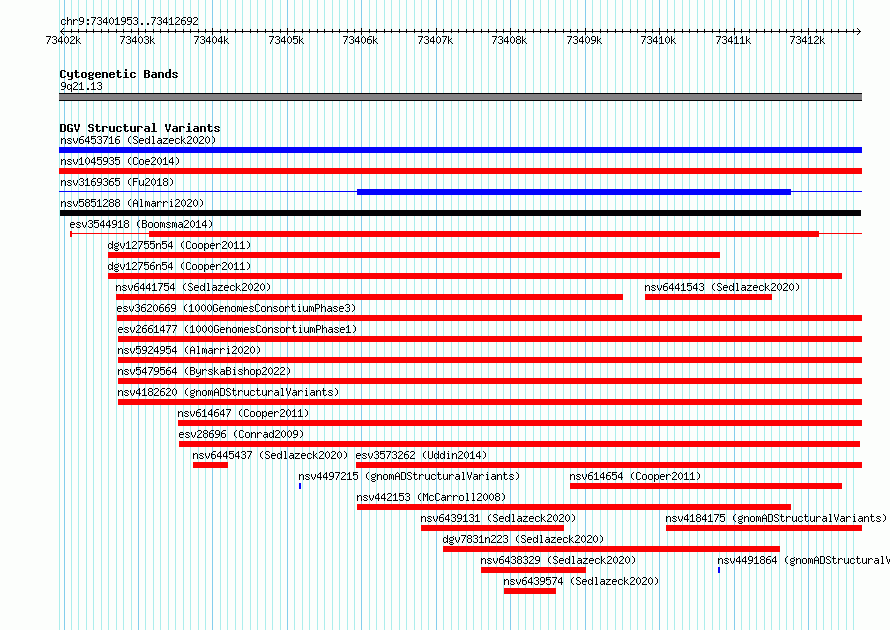The width and height of the screenshot is (890, 630).
Task: Open nsv4182620 (gnomADStructuralVariants) label
Action: coord(228,392)
